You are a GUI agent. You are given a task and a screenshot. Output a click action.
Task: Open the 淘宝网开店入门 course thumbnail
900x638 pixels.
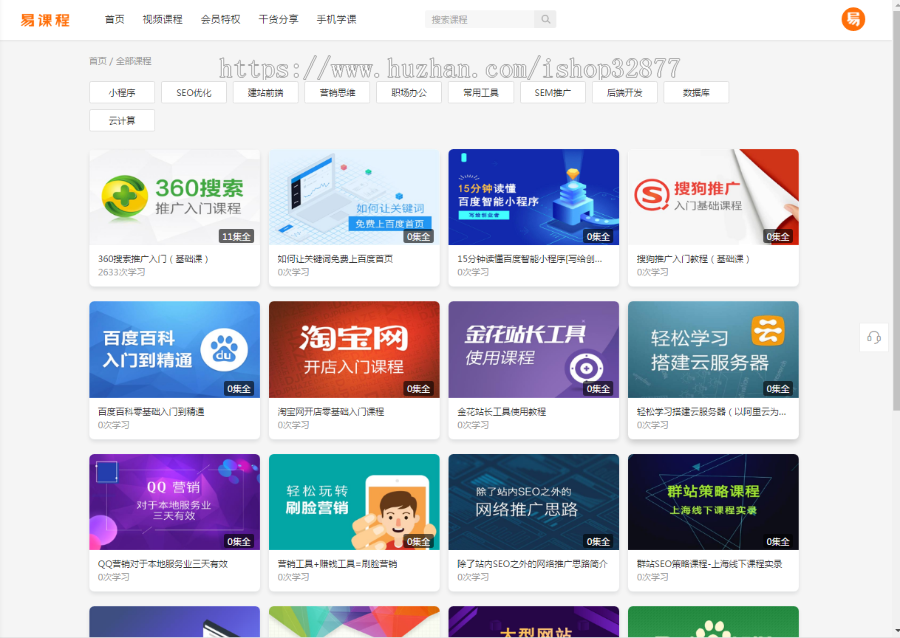tap(353, 349)
